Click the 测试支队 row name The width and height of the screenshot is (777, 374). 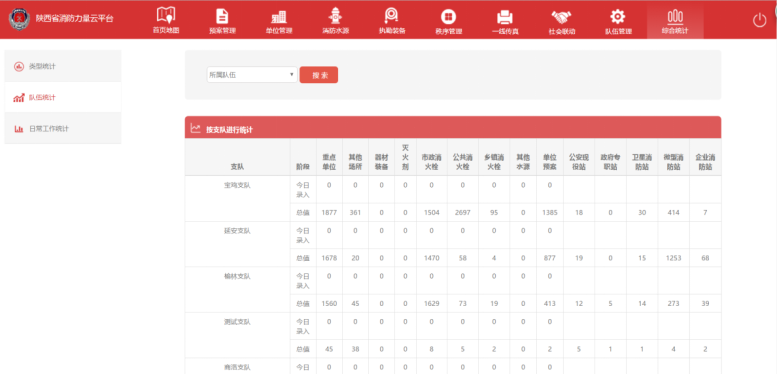(237, 322)
